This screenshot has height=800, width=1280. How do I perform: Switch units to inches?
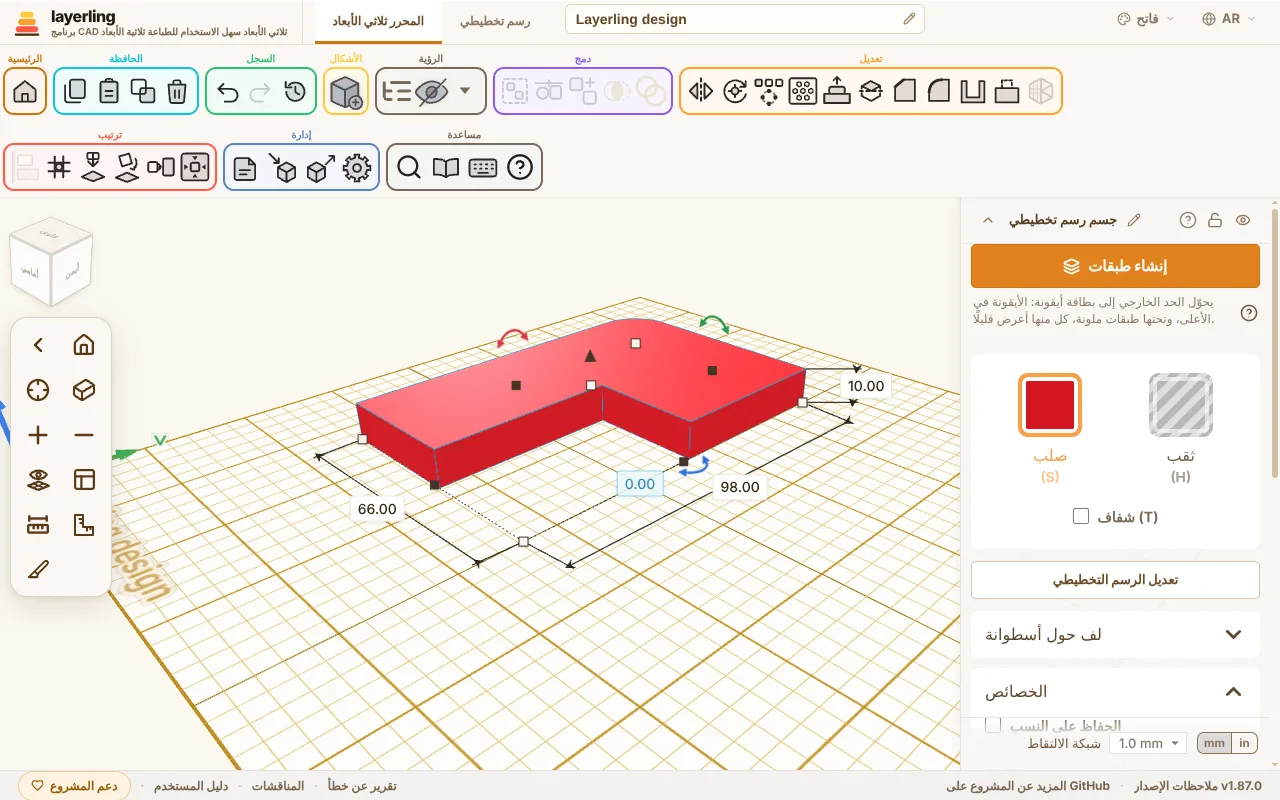1244,743
